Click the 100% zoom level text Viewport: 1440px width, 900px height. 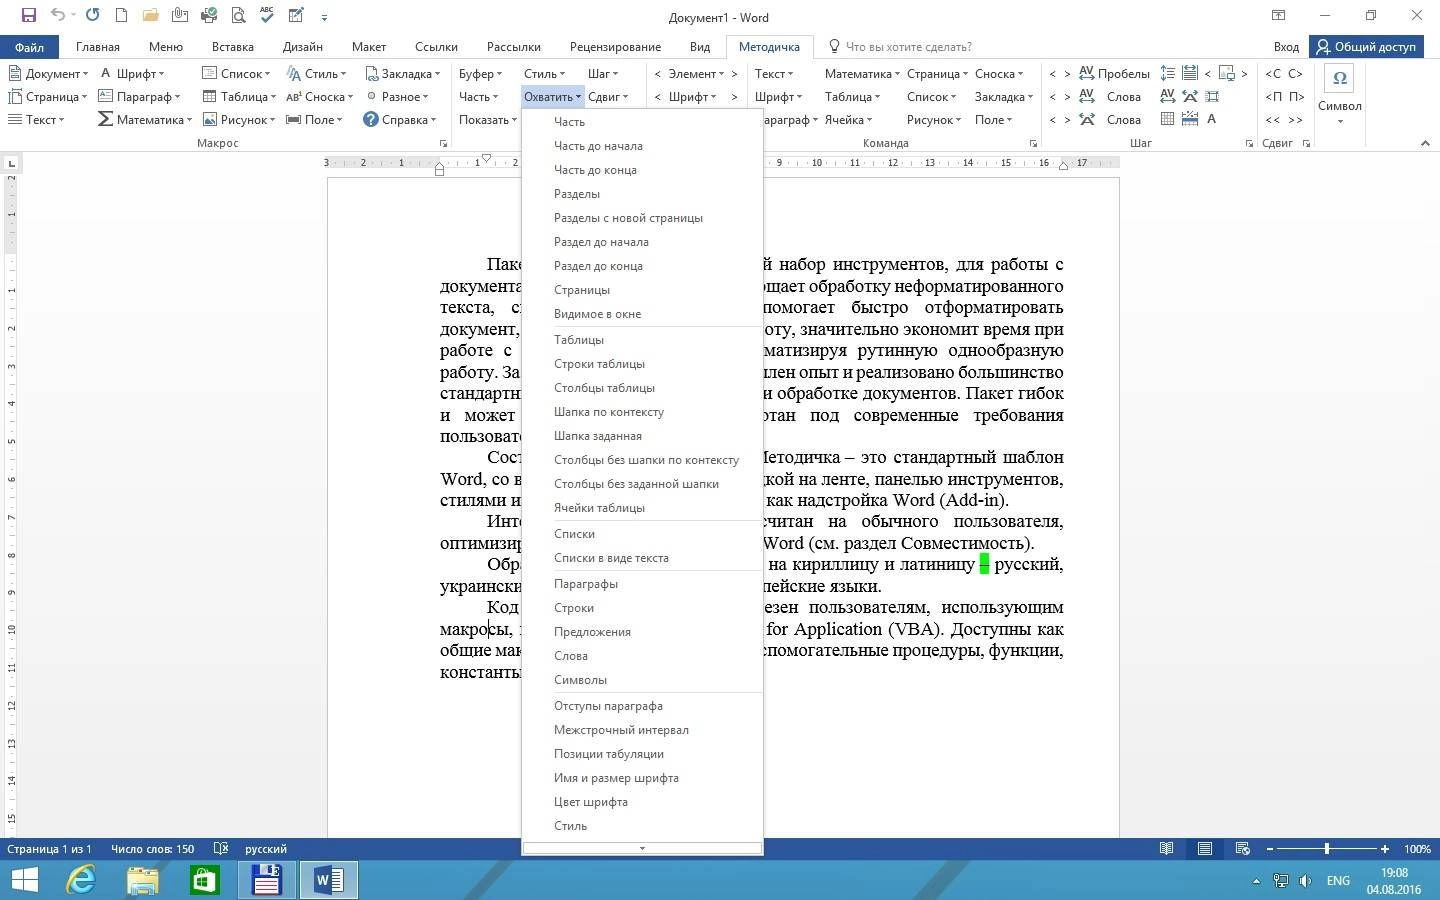(x=1417, y=849)
